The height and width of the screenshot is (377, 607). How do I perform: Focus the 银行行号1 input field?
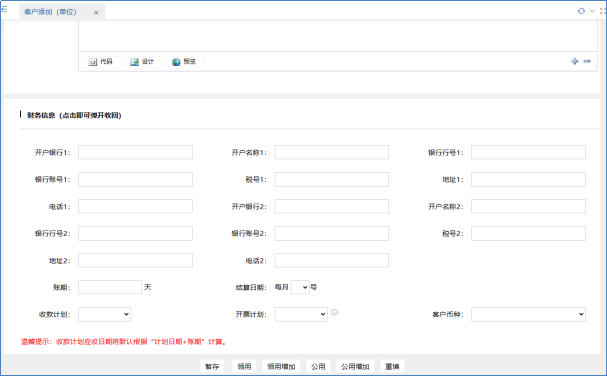528,152
